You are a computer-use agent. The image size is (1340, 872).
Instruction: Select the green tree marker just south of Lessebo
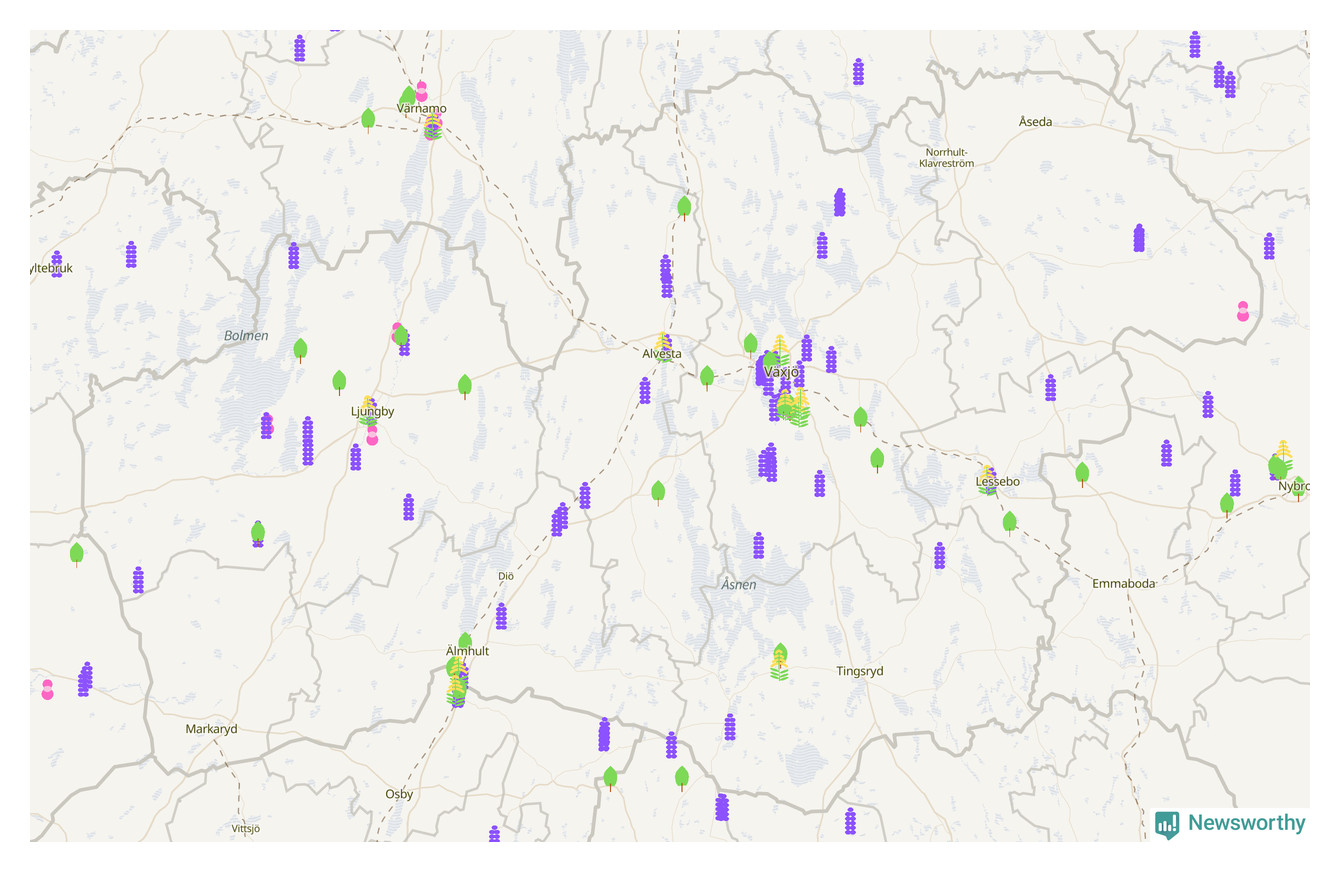[1010, 522]
